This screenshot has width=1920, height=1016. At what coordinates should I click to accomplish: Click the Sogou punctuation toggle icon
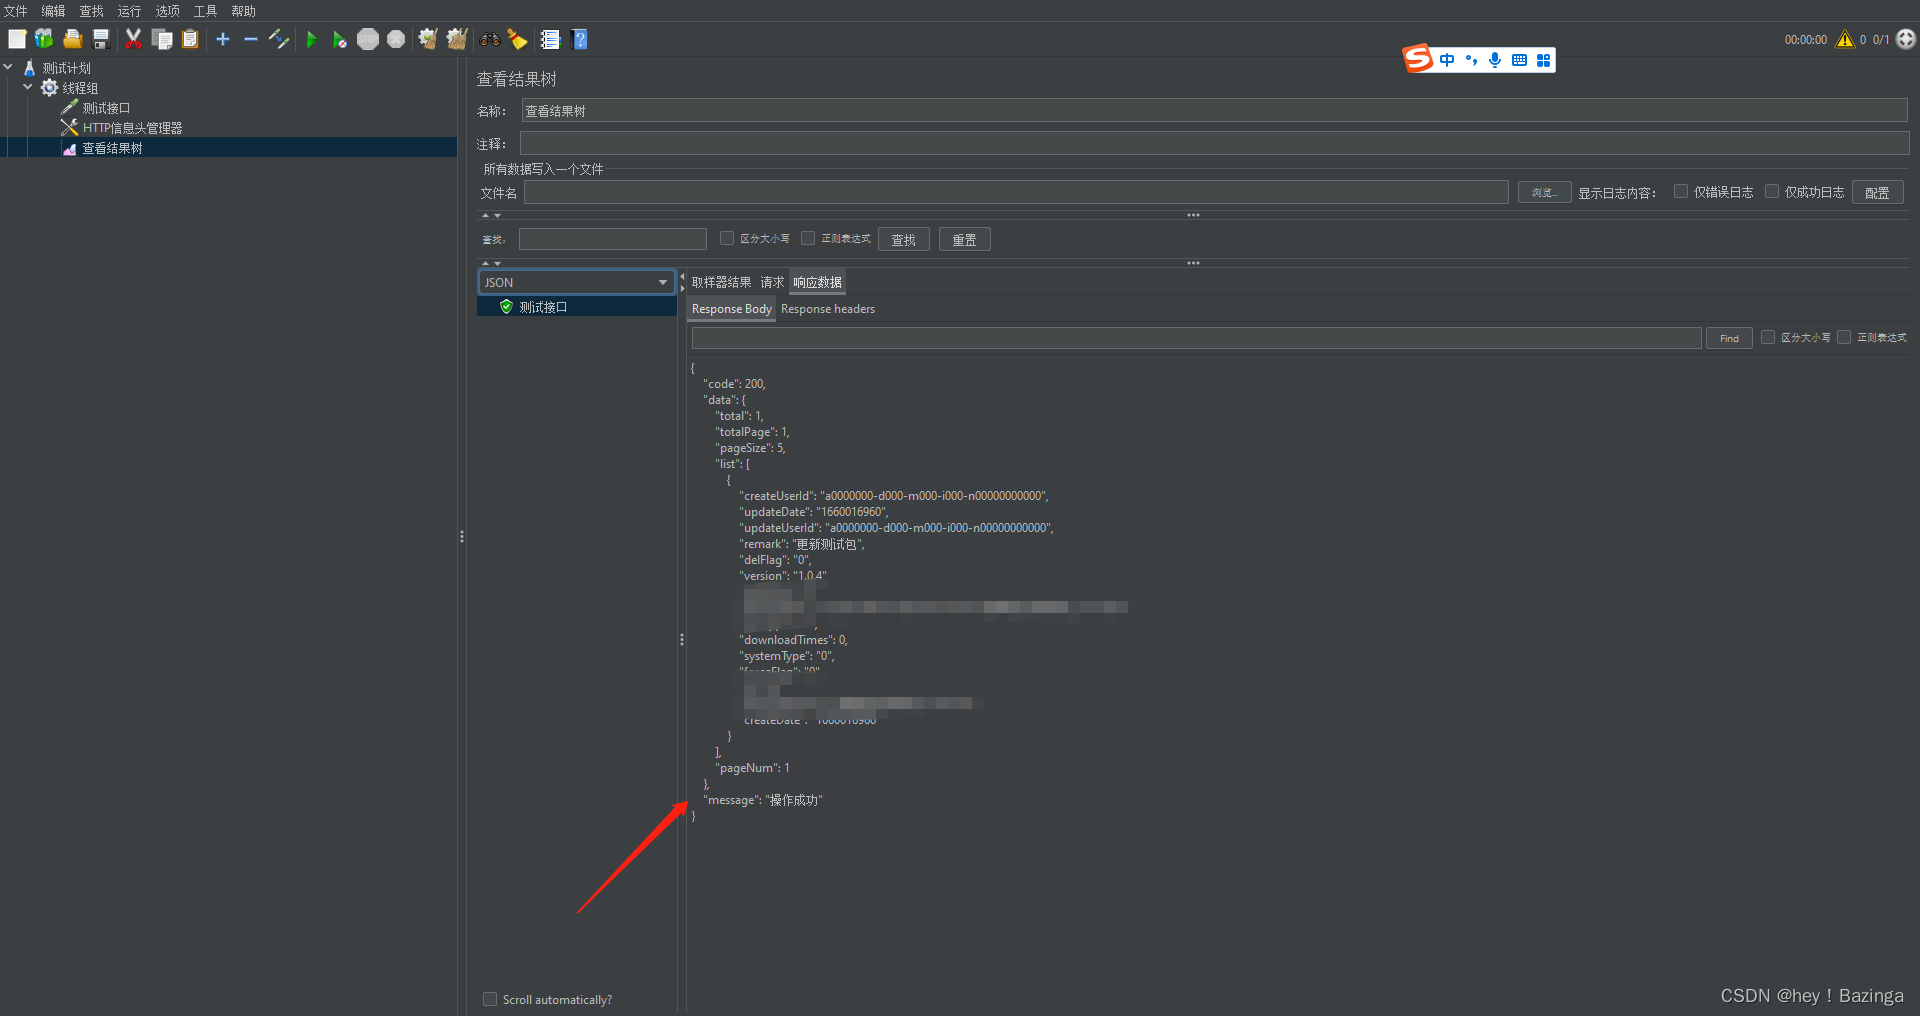1471,60
